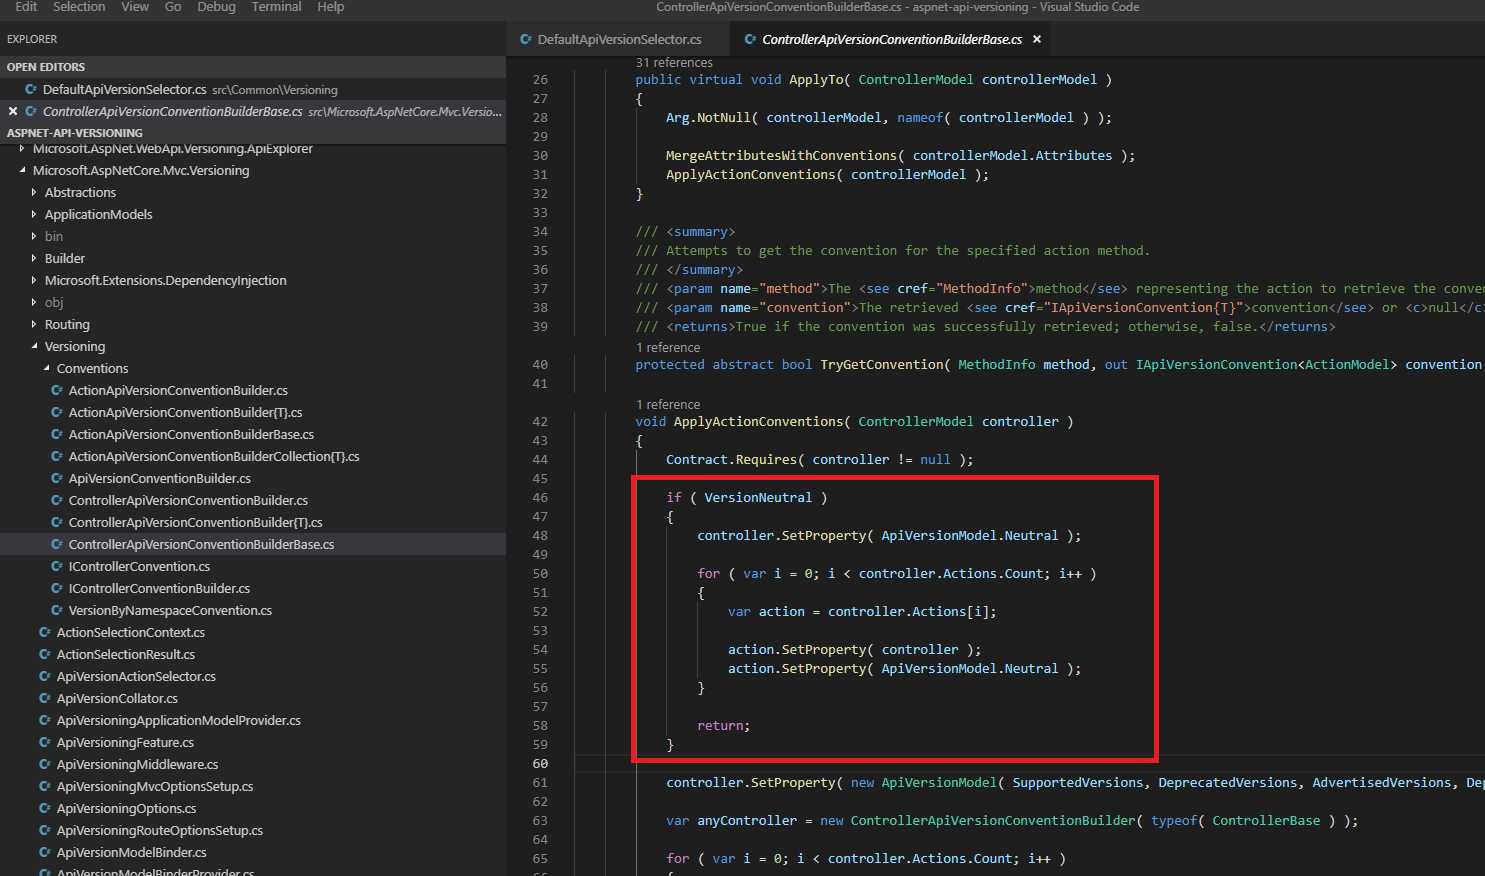Click C# icon of ActionApiVersionConventionBuilderCollection{T}.cs
The image size is (1485, 876).
[x=57, y=456]
